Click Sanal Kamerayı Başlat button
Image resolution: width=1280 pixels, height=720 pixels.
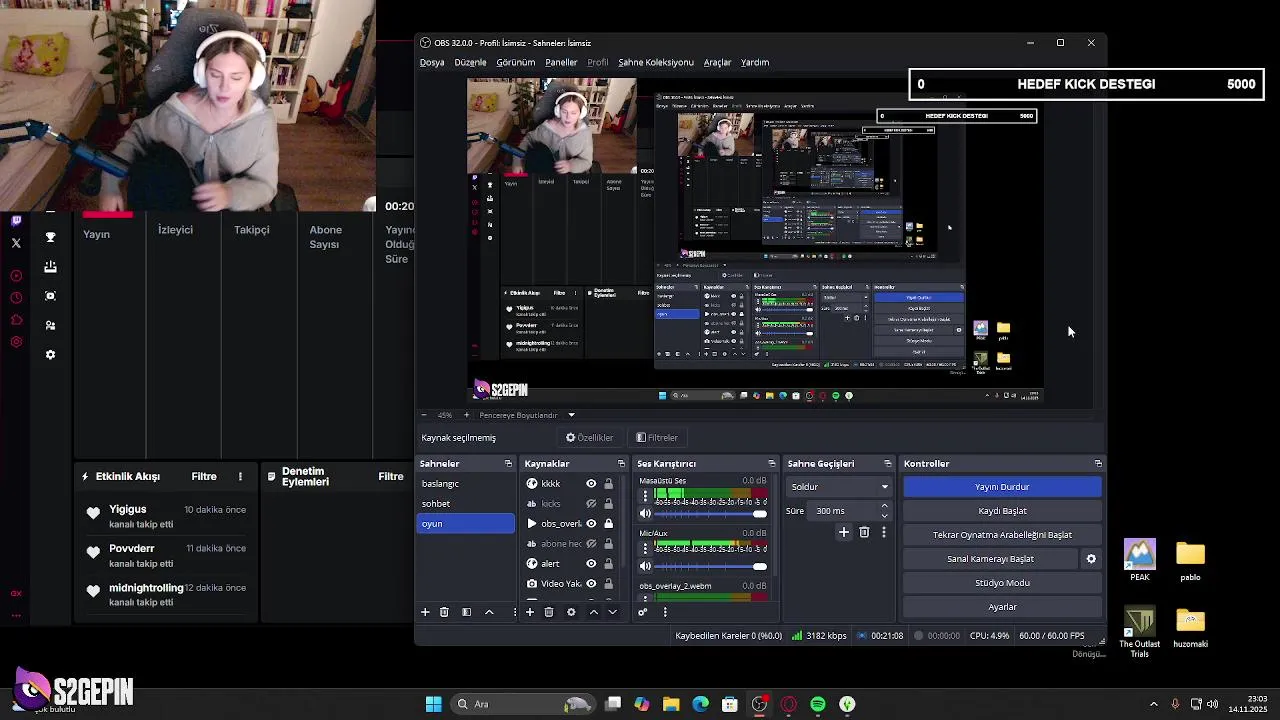point(990,559)
